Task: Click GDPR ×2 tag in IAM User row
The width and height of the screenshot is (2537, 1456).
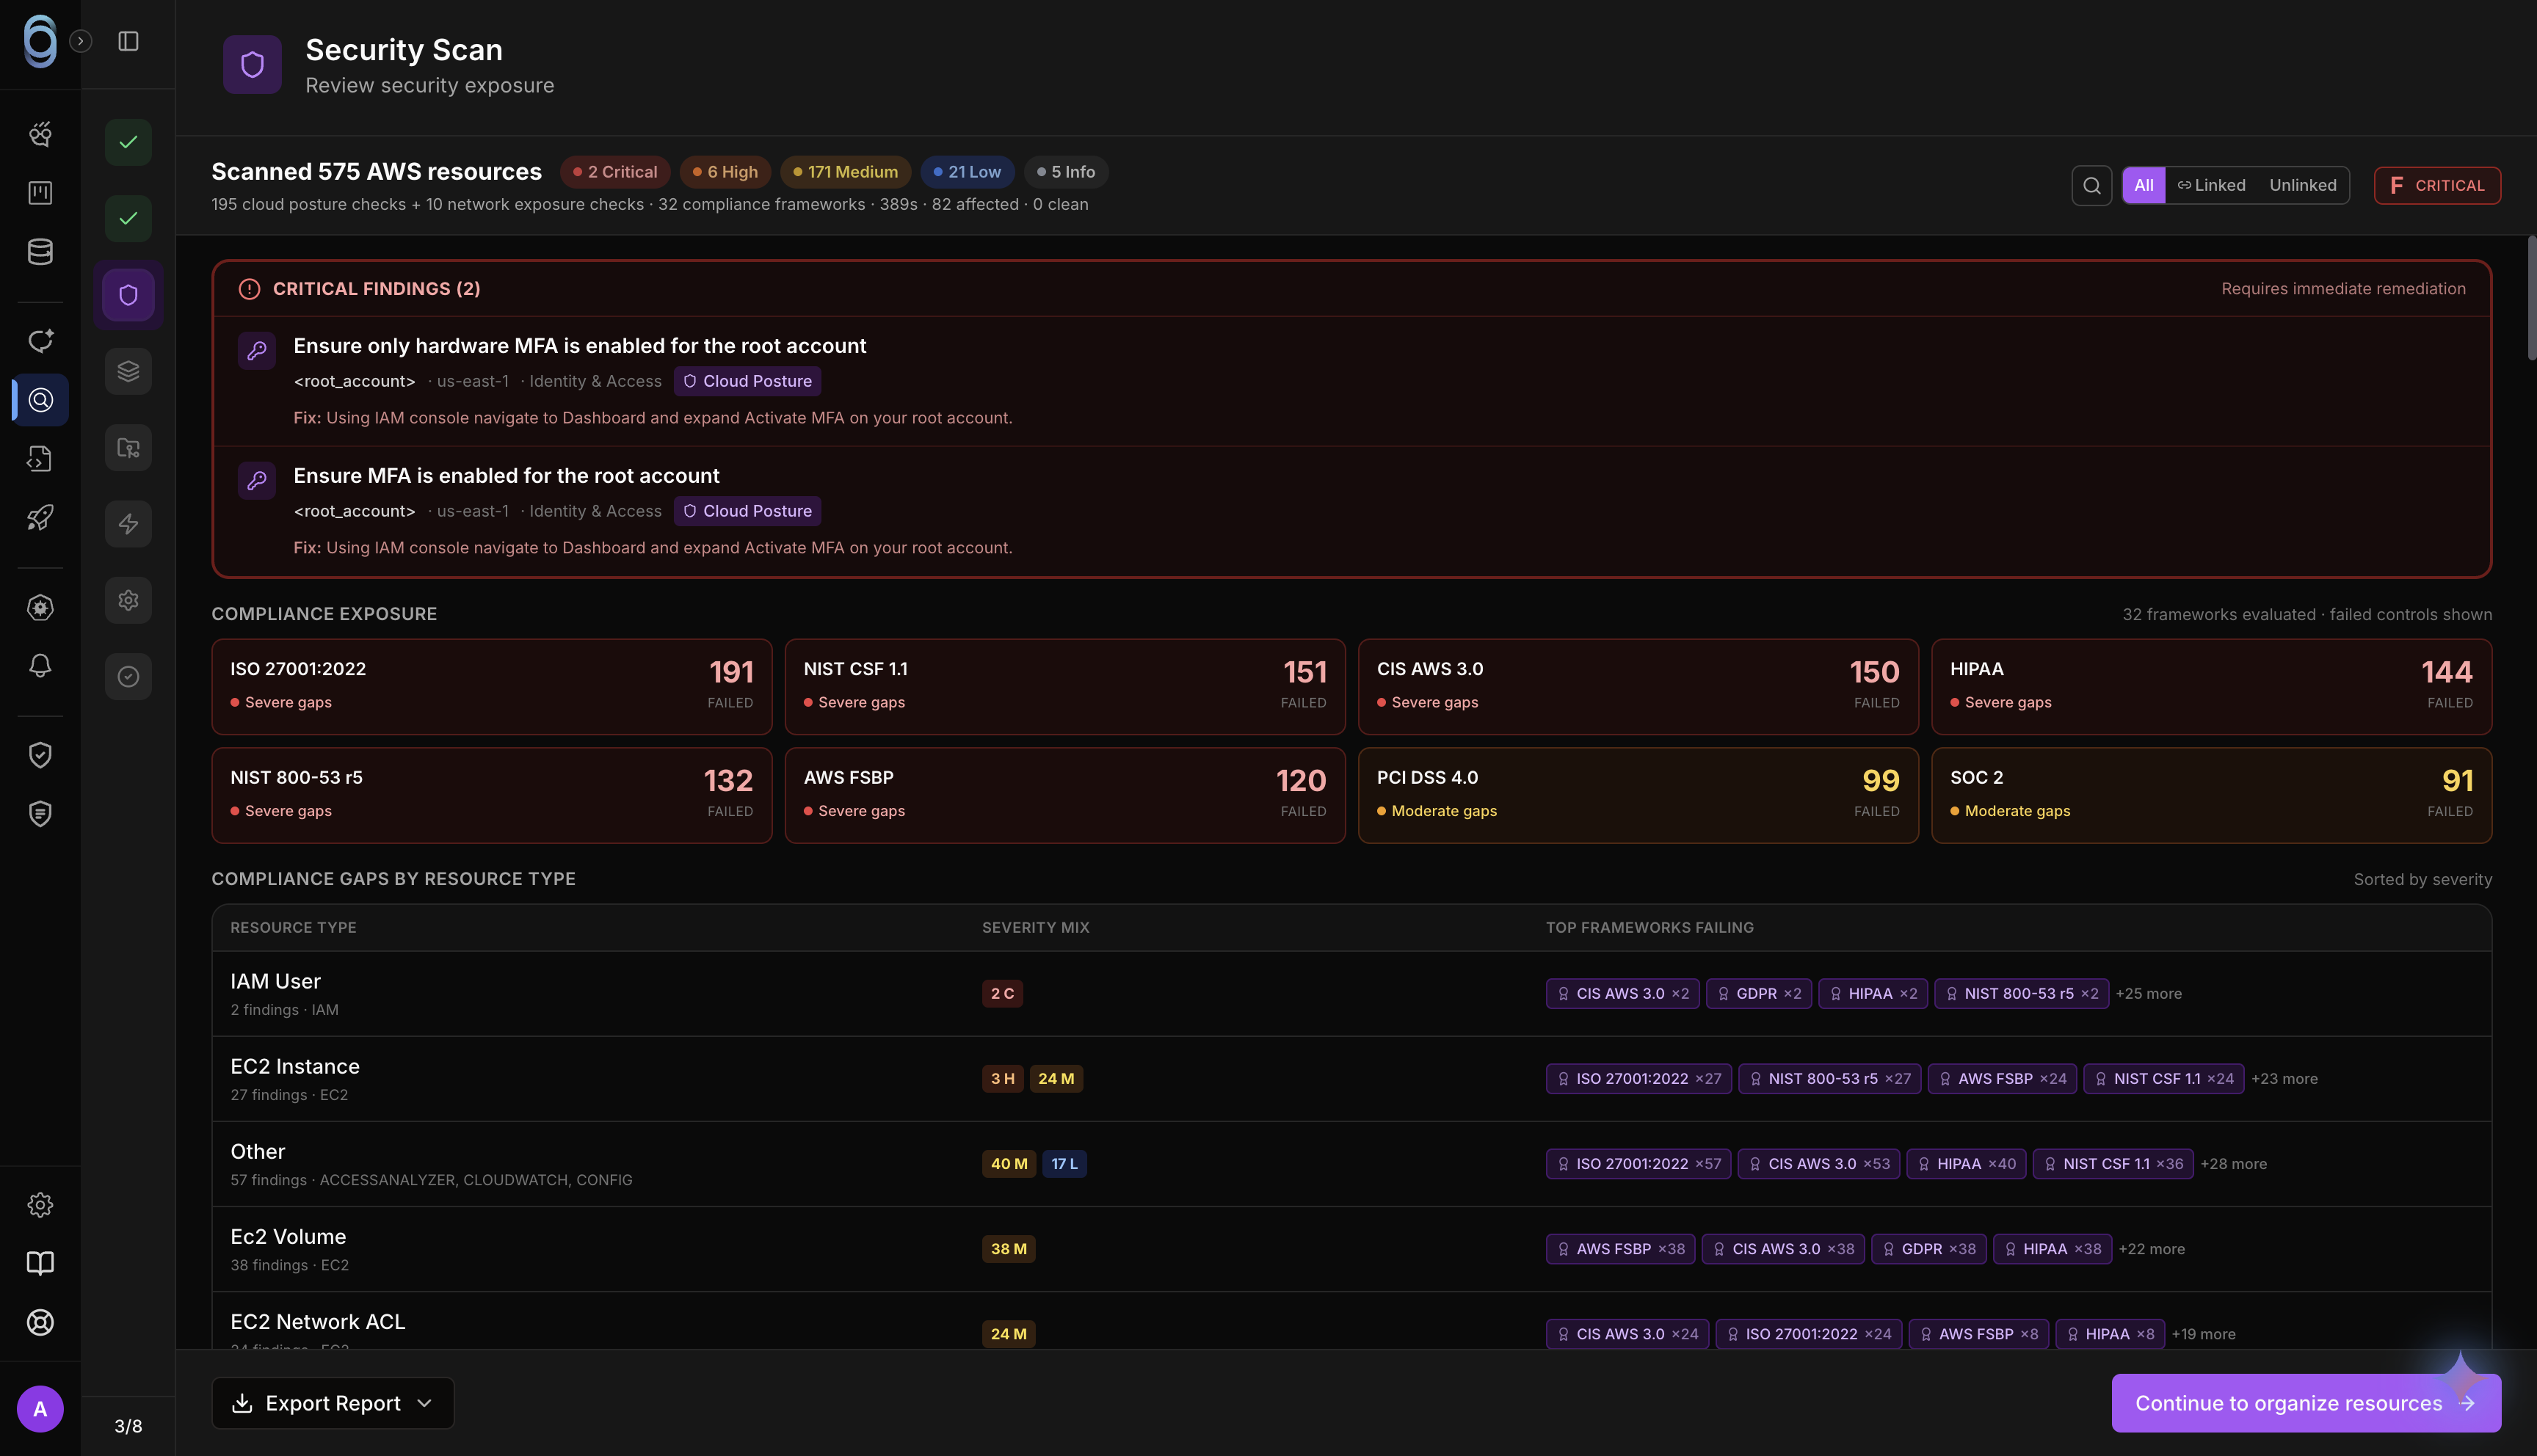Action: coord(1759,994)
